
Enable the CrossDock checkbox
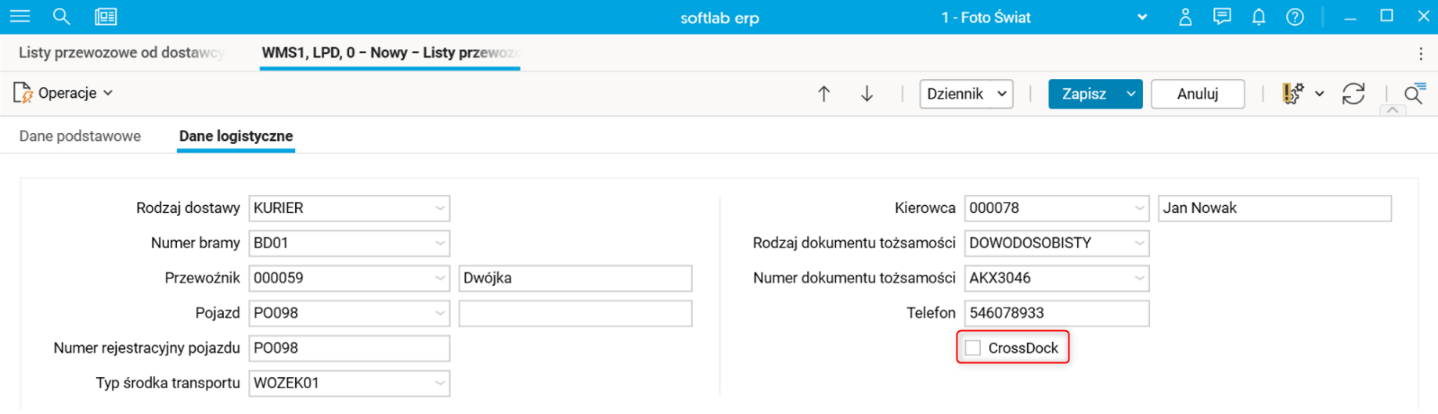coord(973,348)
